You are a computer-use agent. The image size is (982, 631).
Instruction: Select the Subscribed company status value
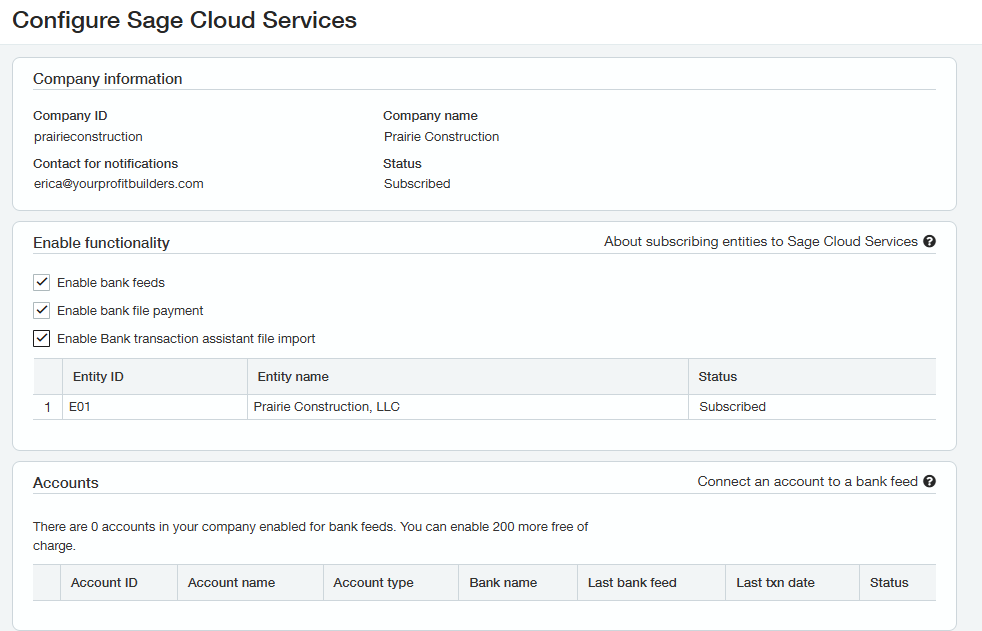[x=417, y=183]
